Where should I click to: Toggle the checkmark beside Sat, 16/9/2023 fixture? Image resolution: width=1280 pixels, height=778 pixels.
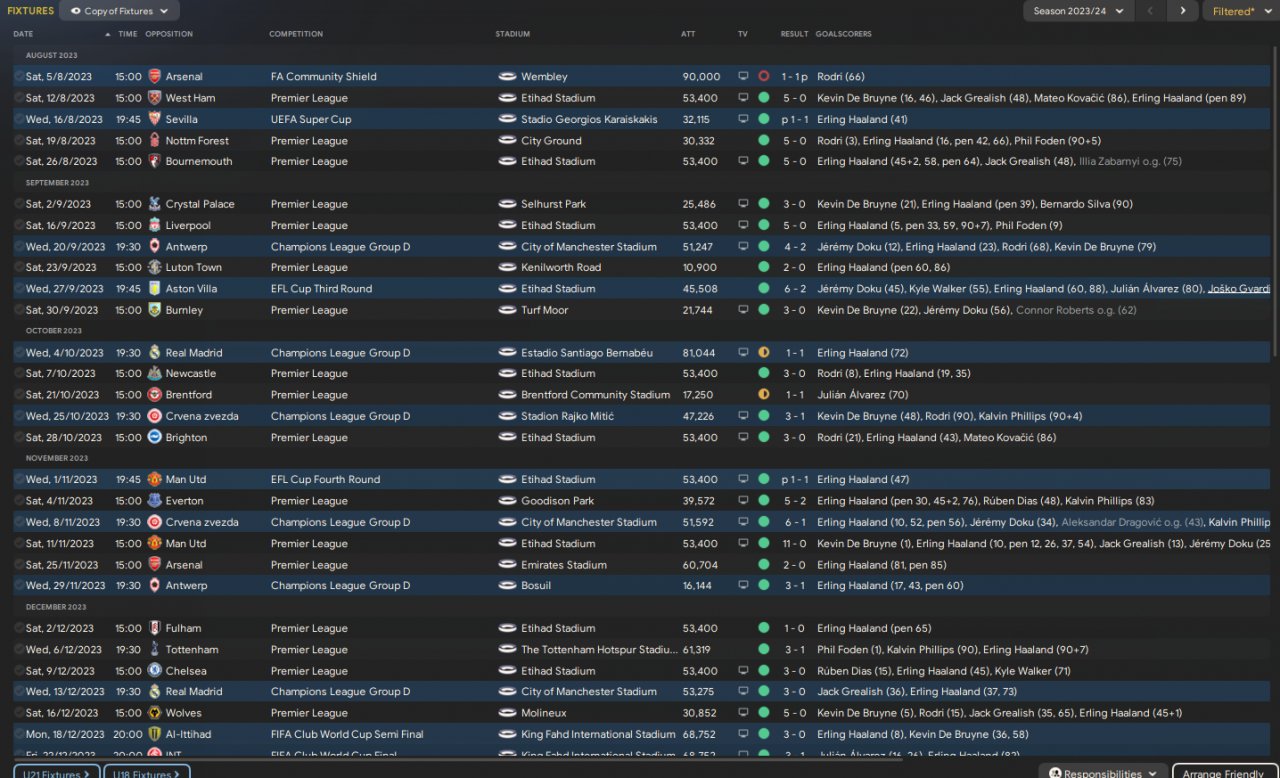19,225
